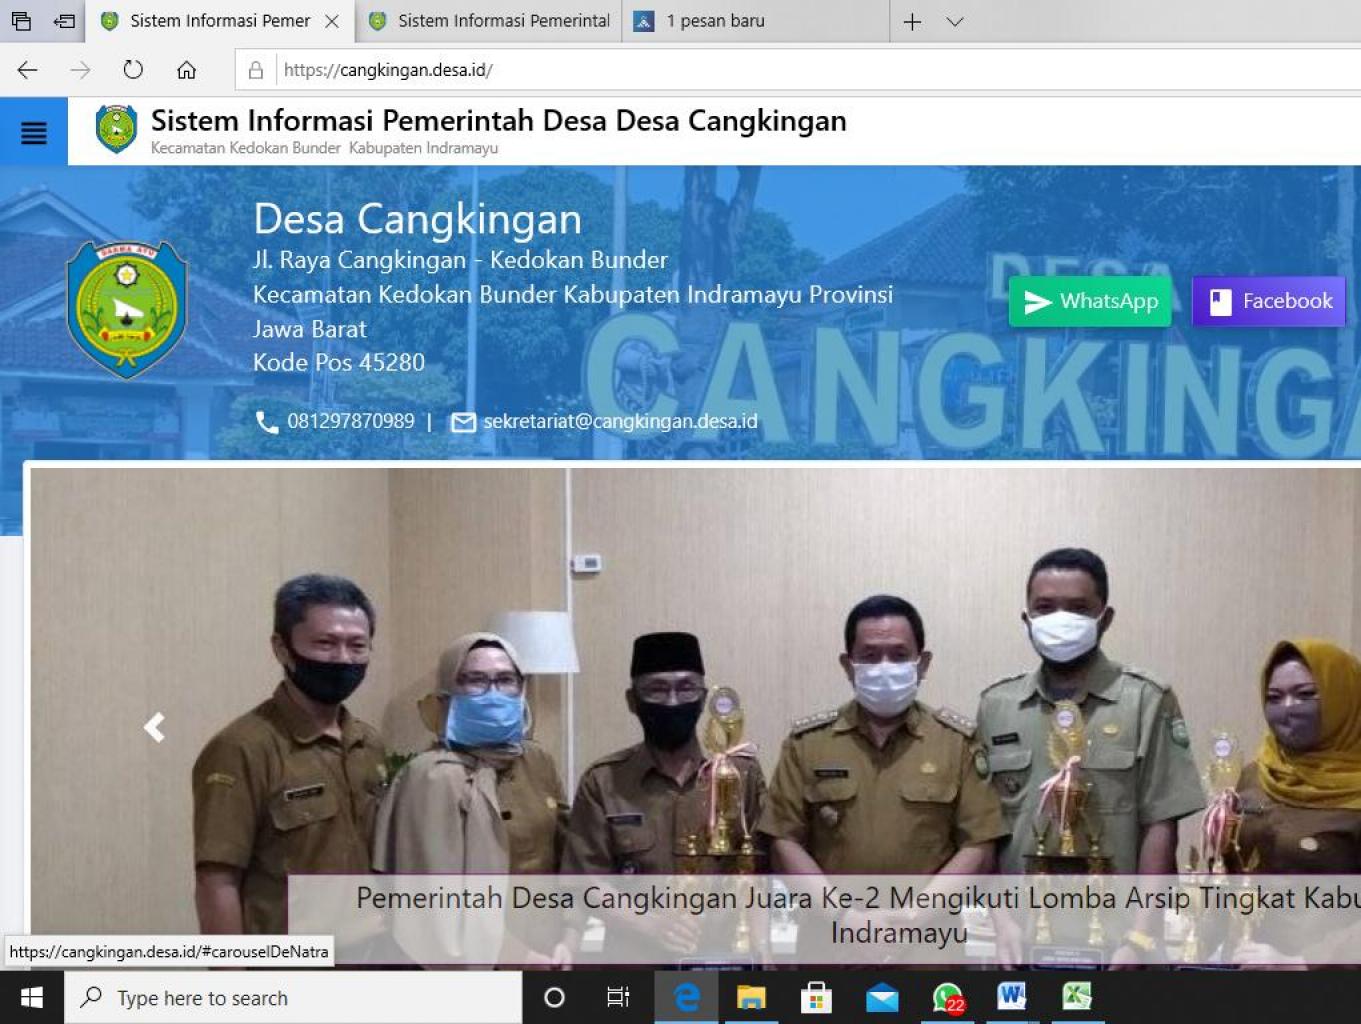This screenshot has height=1024, width=1361.
Task: Open Excel from the taskbar
Action: coord(1076,997)
